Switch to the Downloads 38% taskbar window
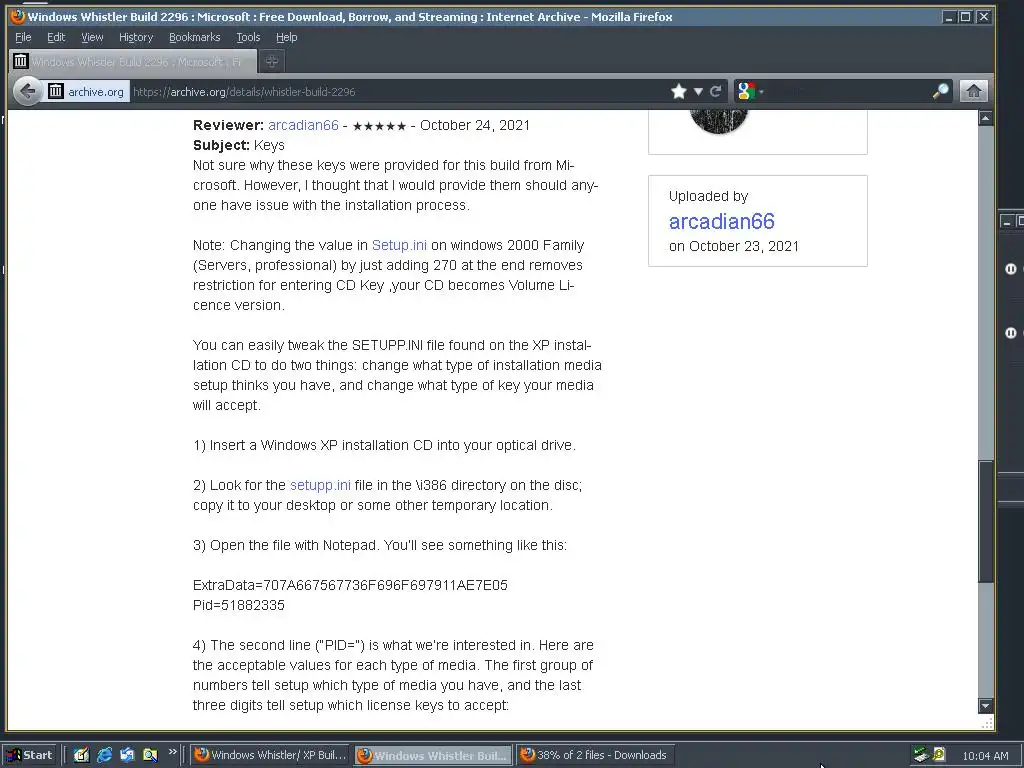 tap(596, 755)
